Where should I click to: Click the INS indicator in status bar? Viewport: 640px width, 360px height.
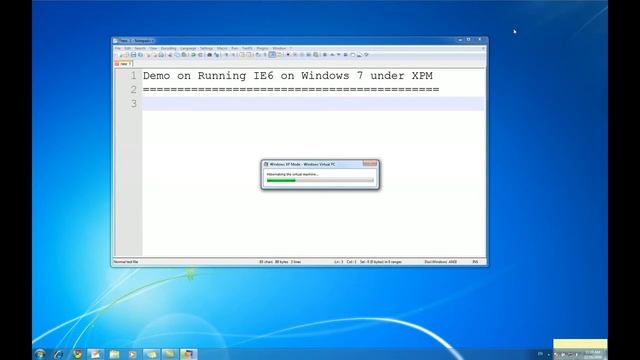[x=475, y=262]
